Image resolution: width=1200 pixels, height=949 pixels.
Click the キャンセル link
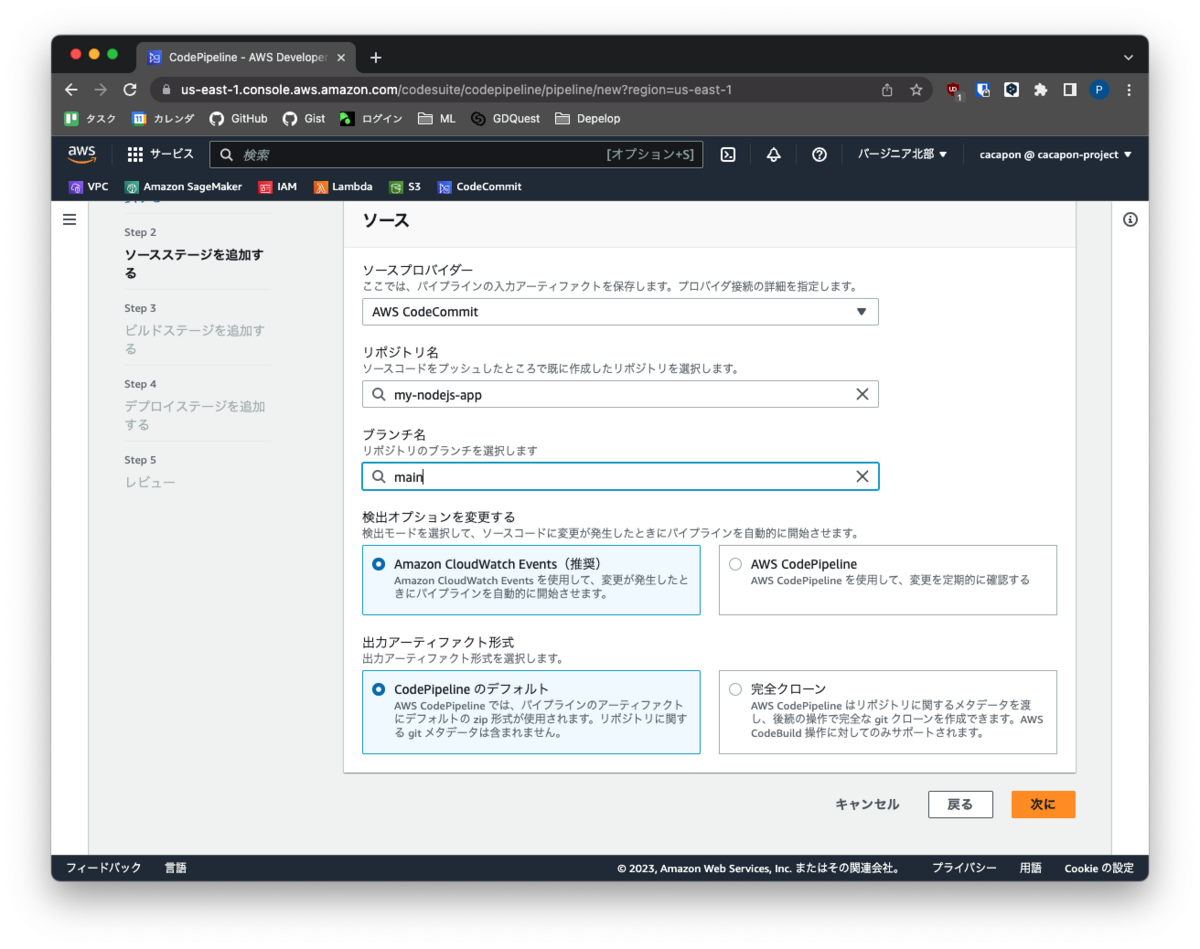click(x=866, y=804)
